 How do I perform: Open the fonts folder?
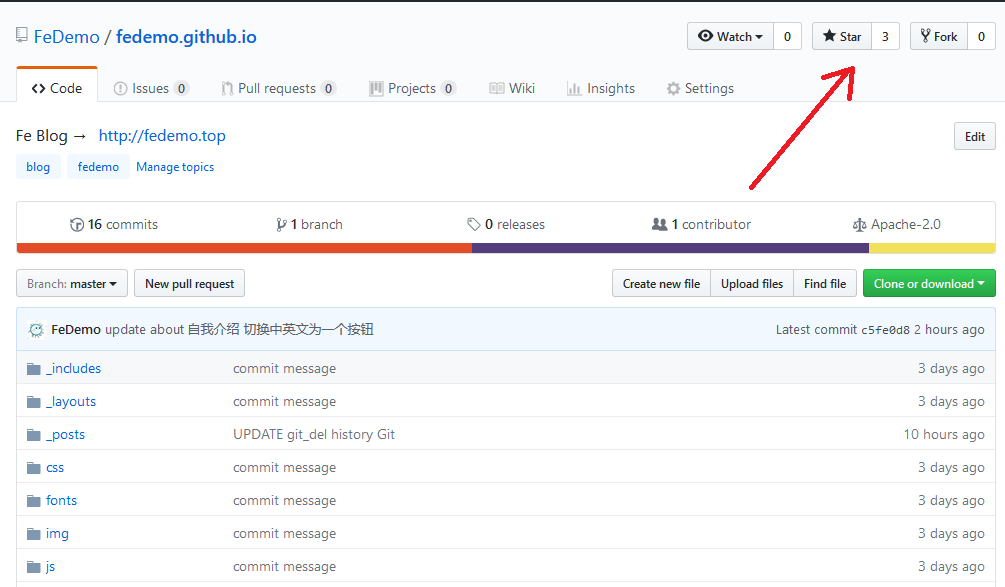62,500
